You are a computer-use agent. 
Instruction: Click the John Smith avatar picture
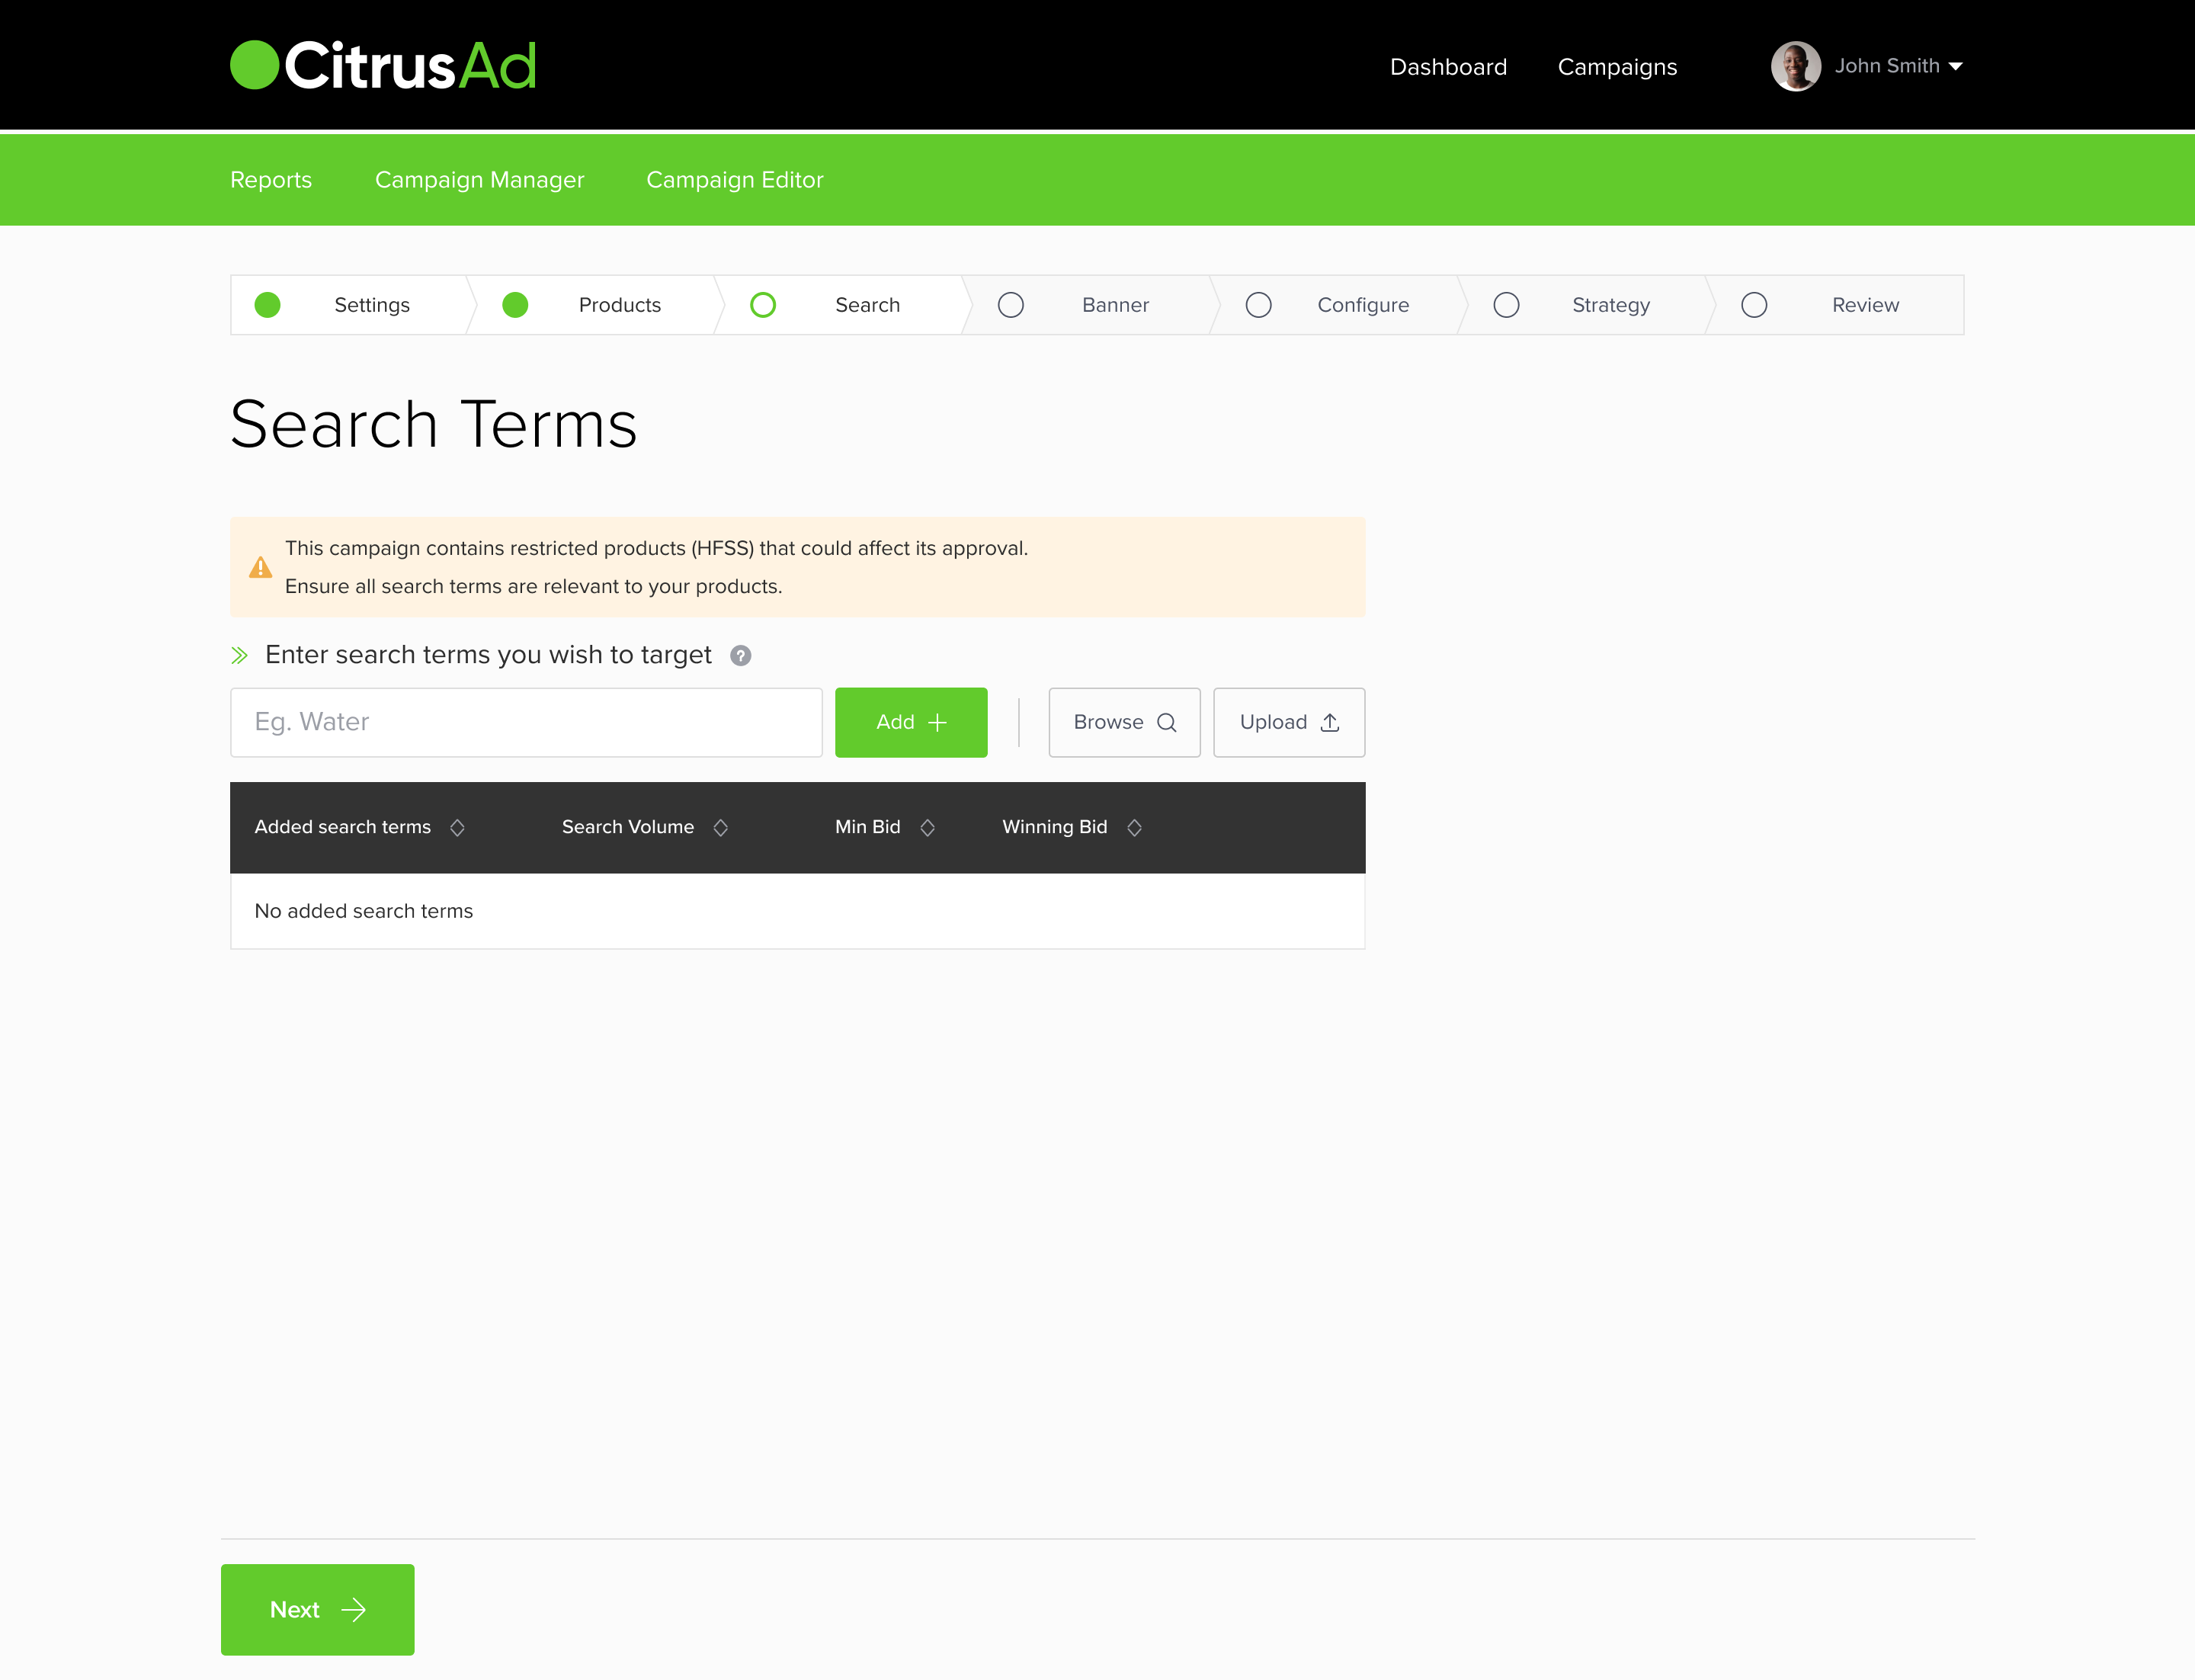tap(1795, 66)
